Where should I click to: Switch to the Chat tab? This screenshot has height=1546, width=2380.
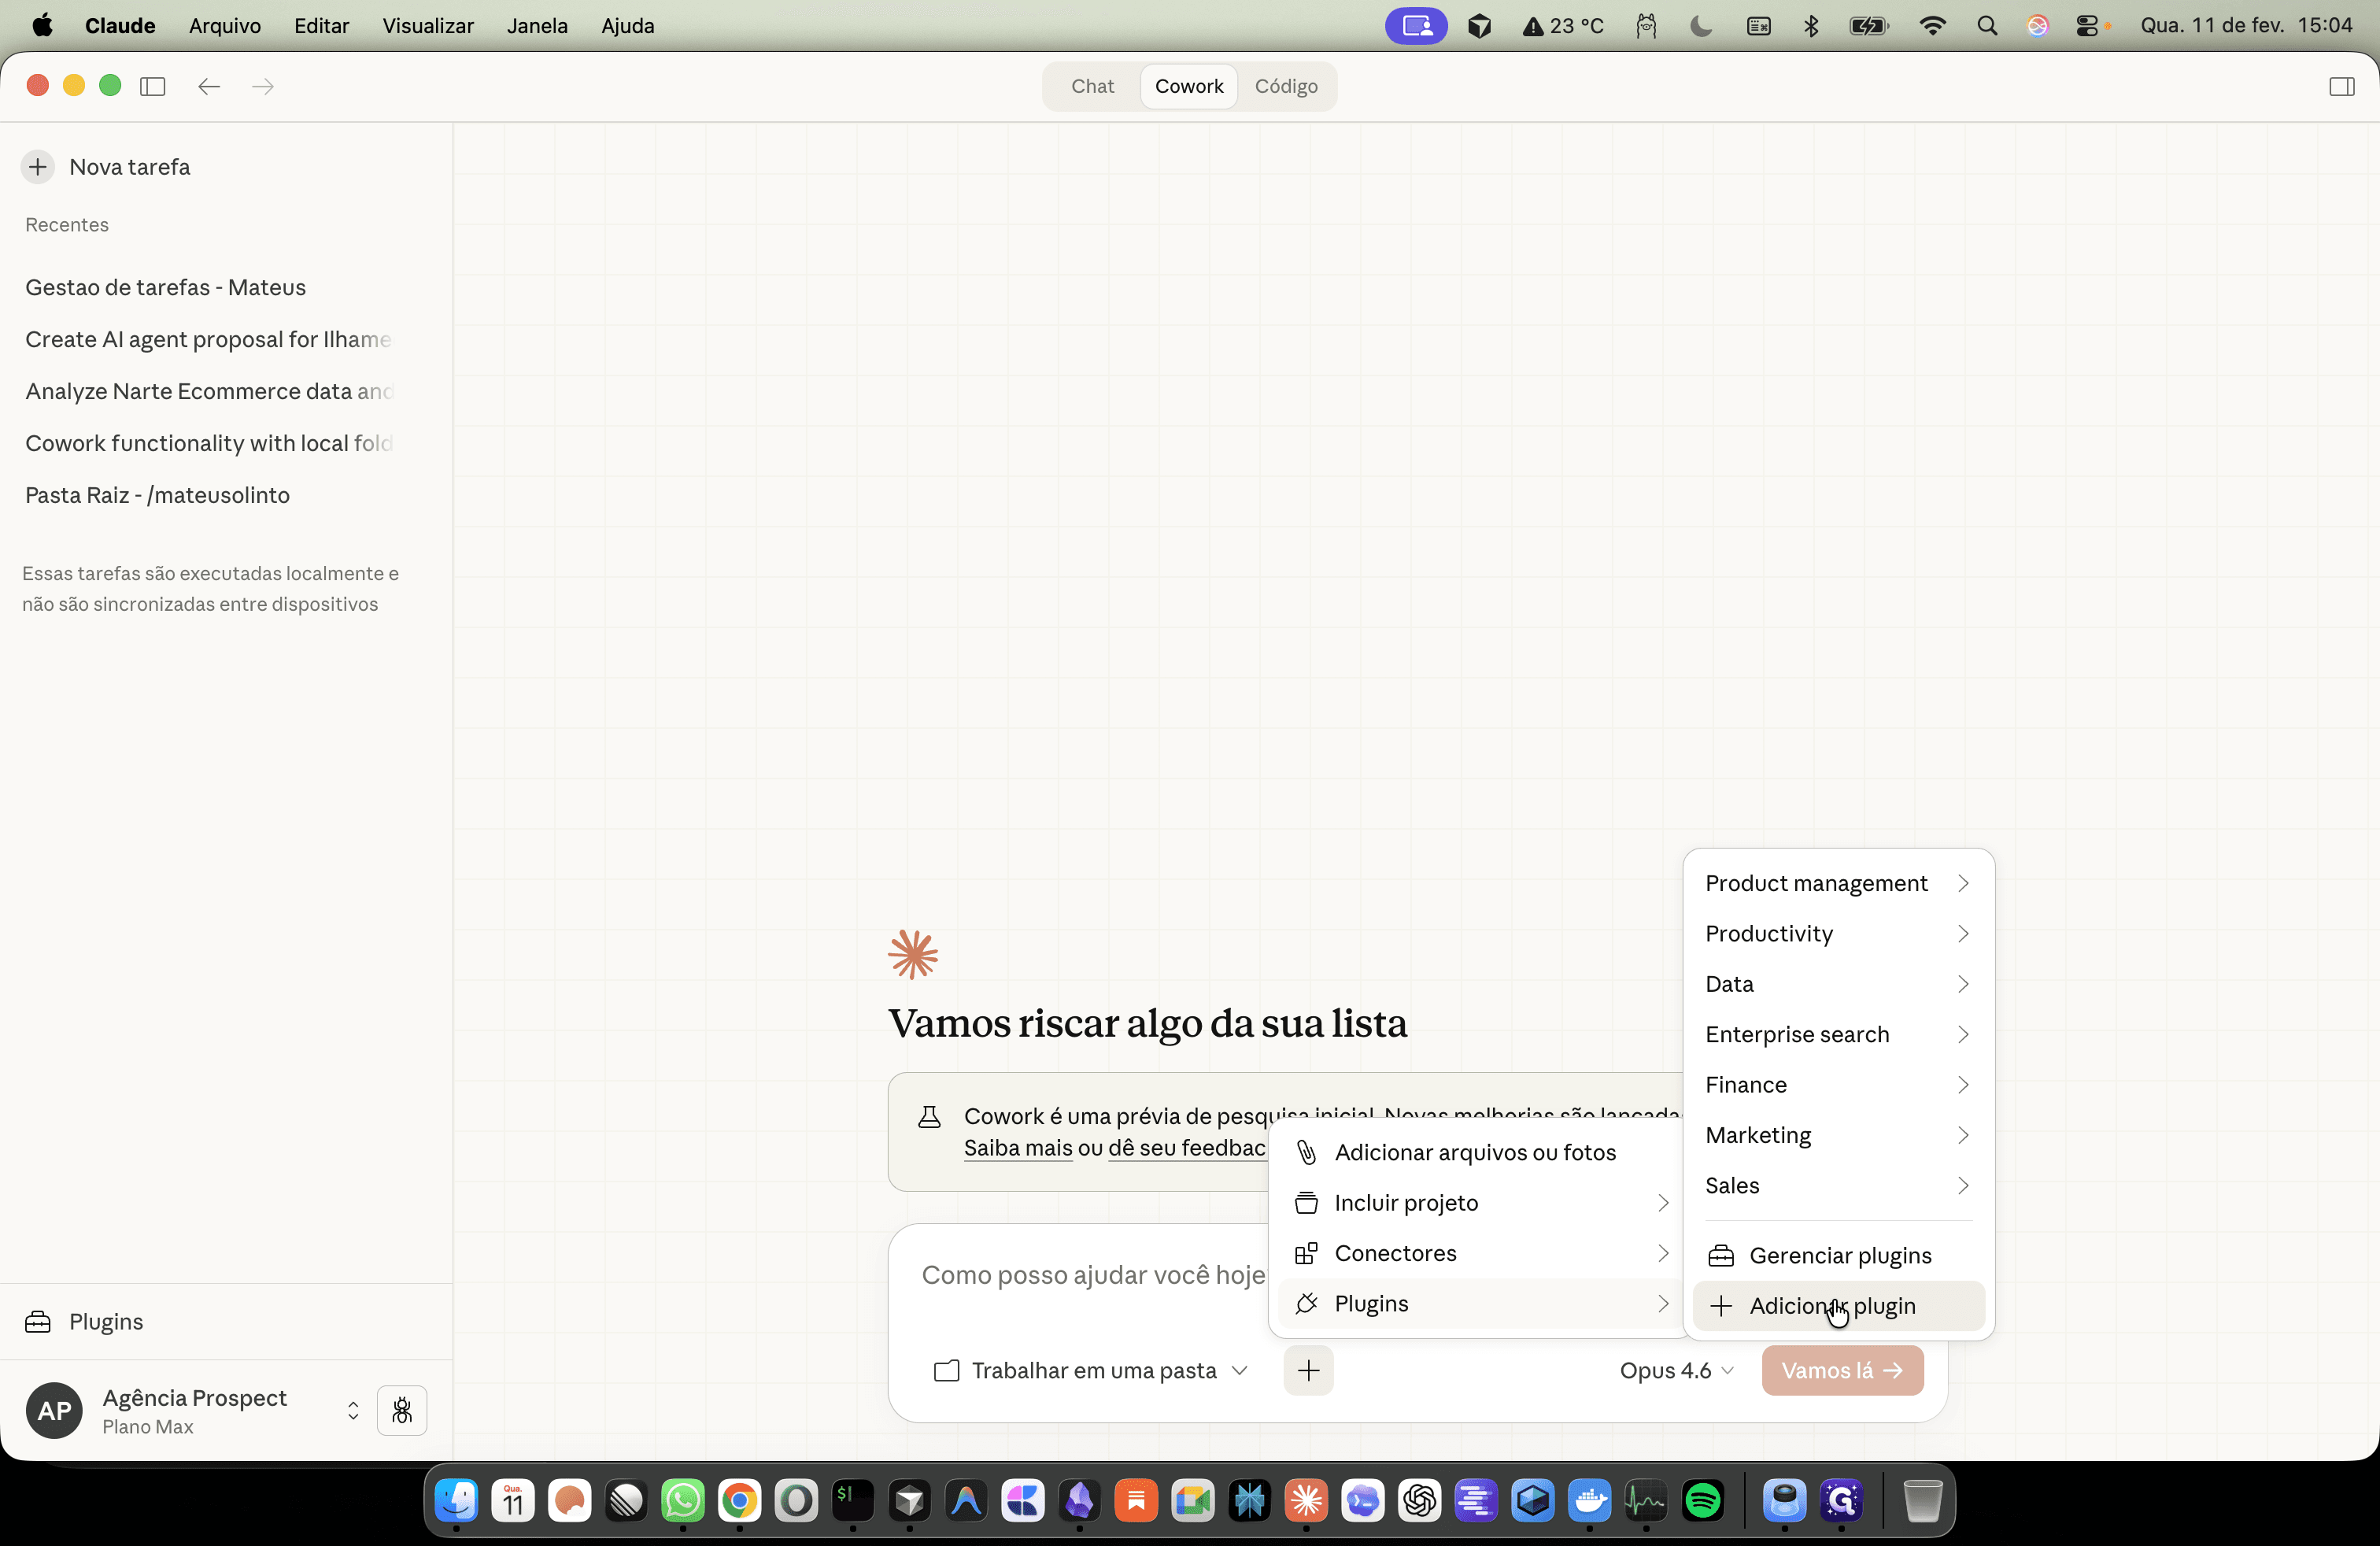pos(1092,86)
